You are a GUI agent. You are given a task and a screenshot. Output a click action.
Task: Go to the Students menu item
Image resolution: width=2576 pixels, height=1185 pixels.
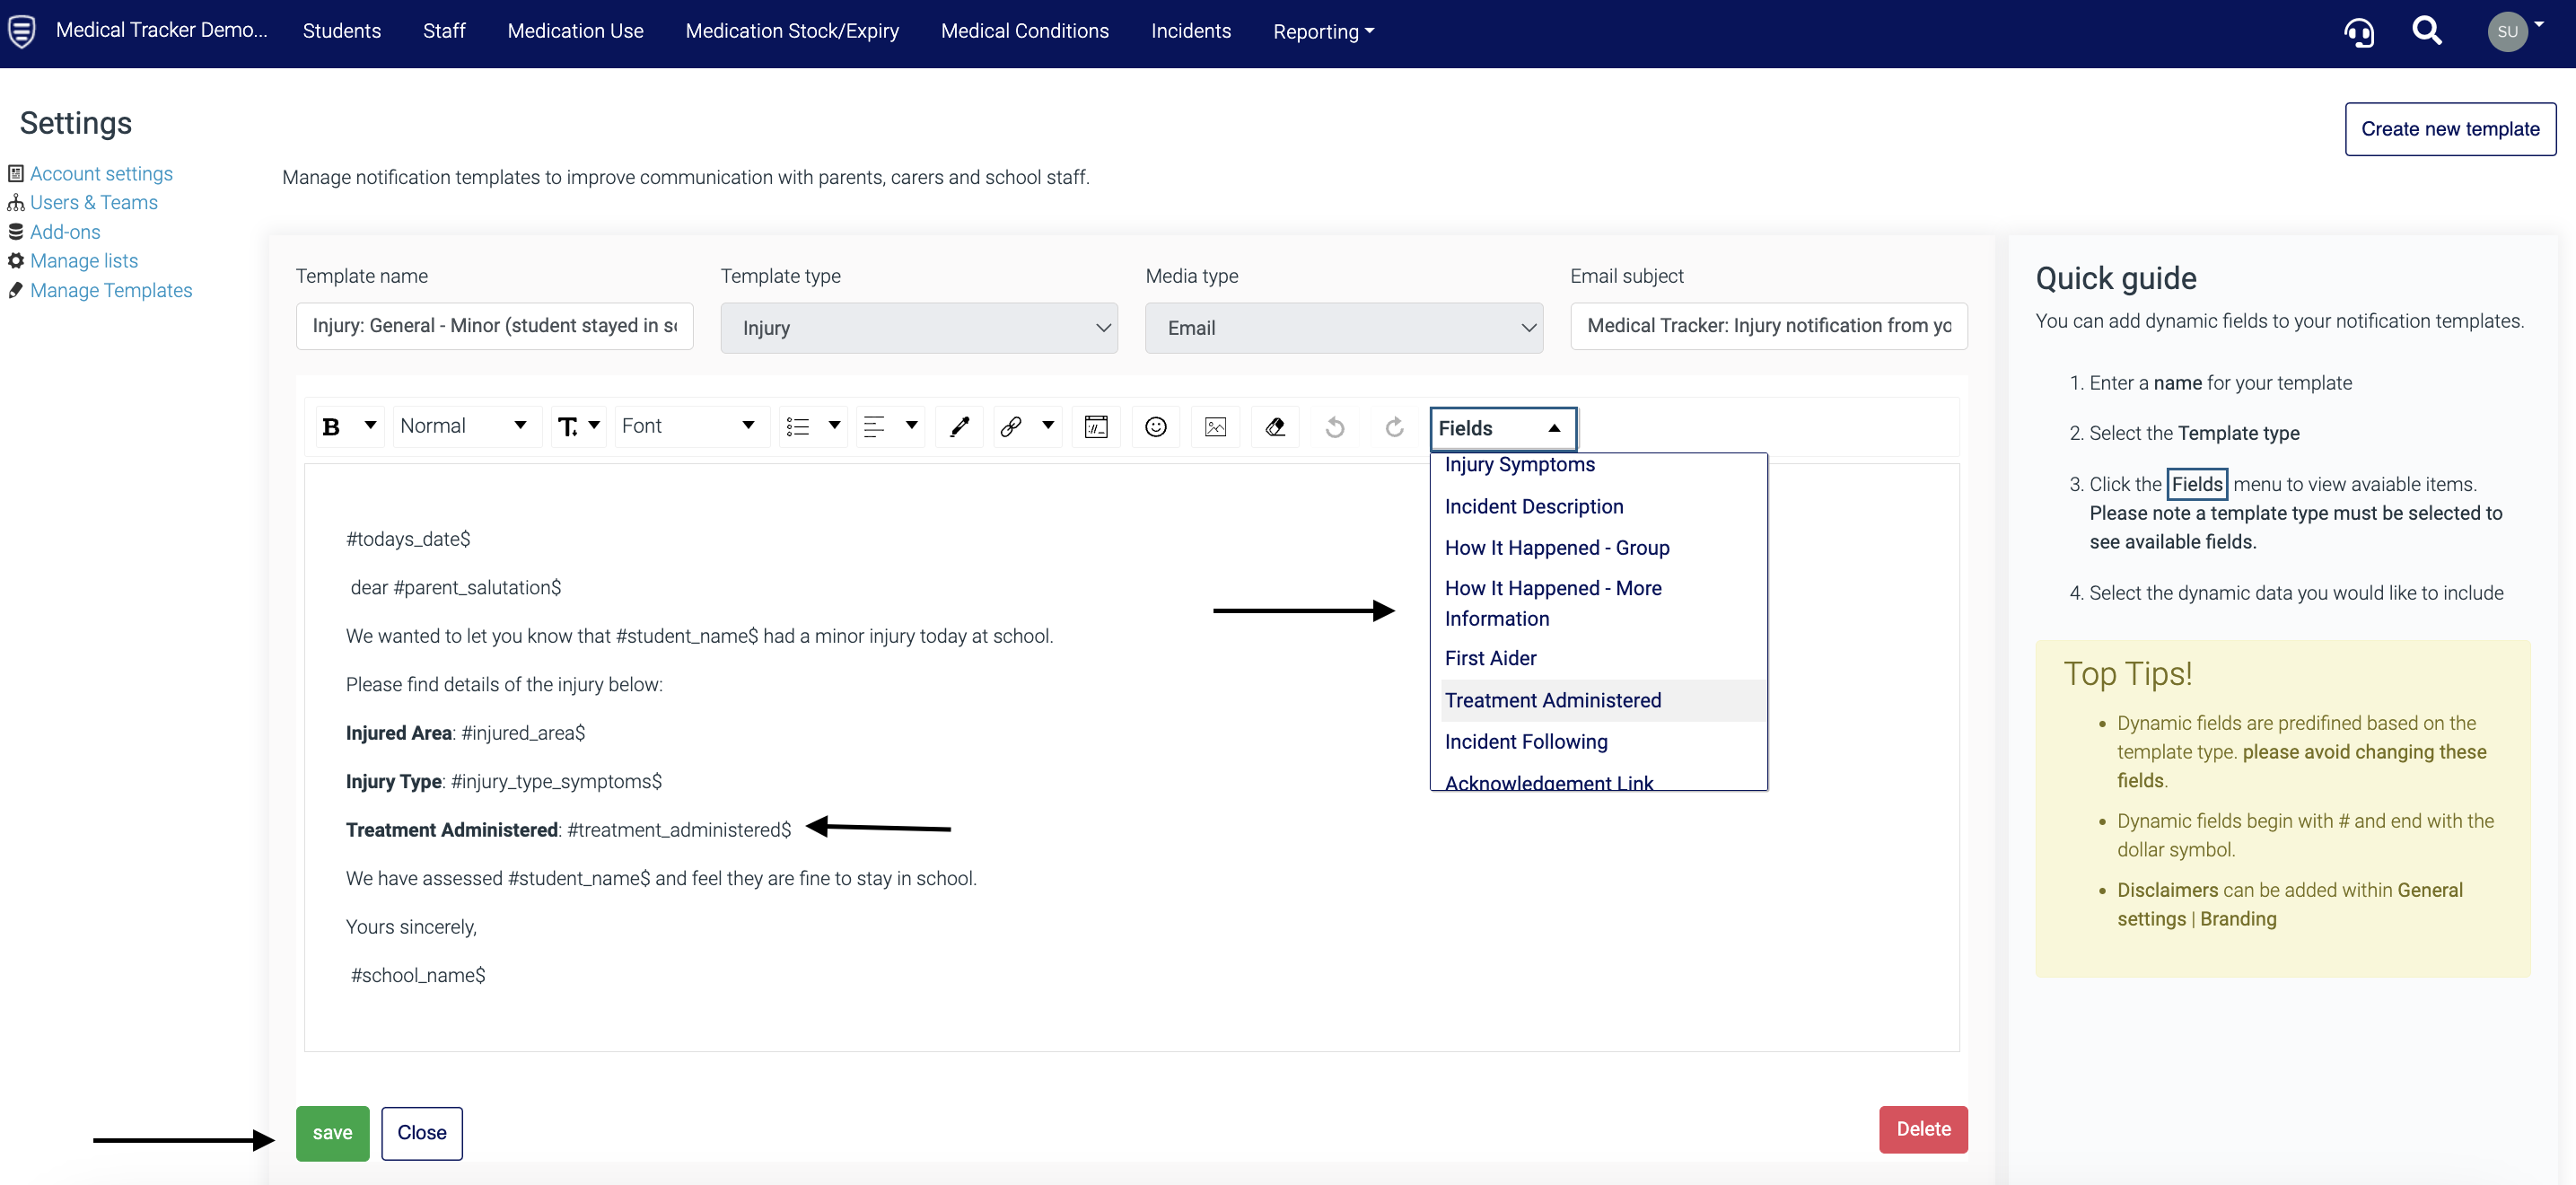click(341, 31)
